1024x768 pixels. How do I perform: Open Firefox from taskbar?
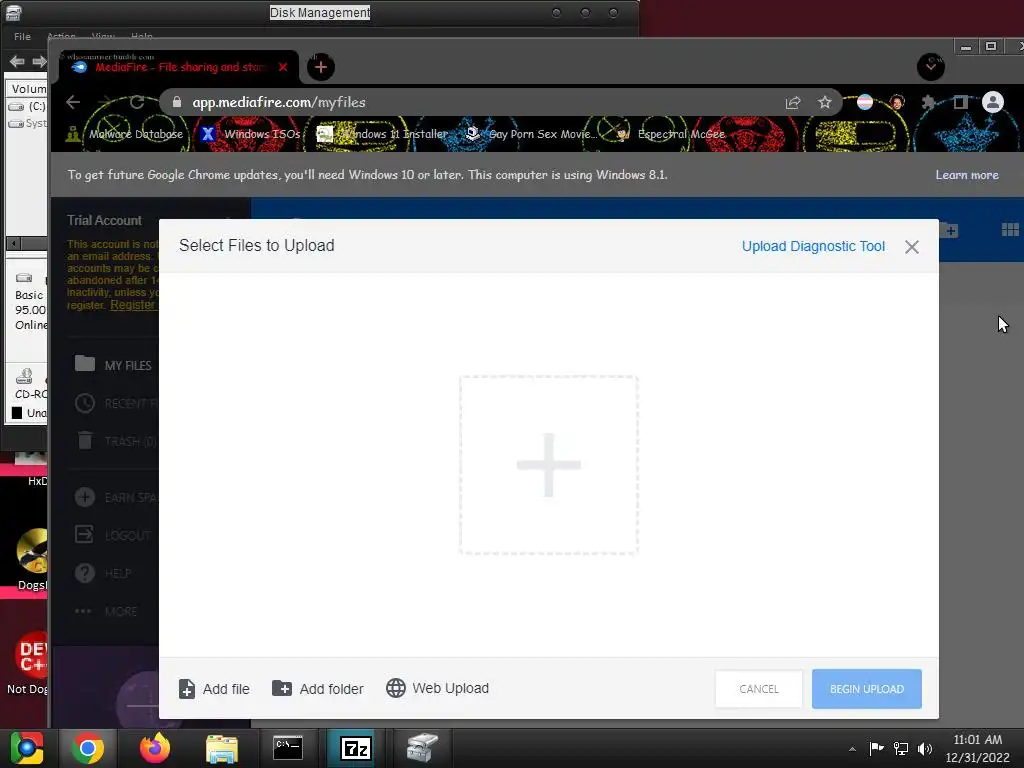point(155,748)
